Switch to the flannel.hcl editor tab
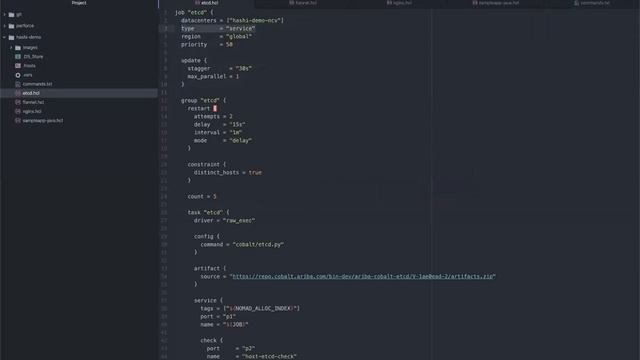Image resolution: width=640 pixels, height=360 pixels. 303,3
